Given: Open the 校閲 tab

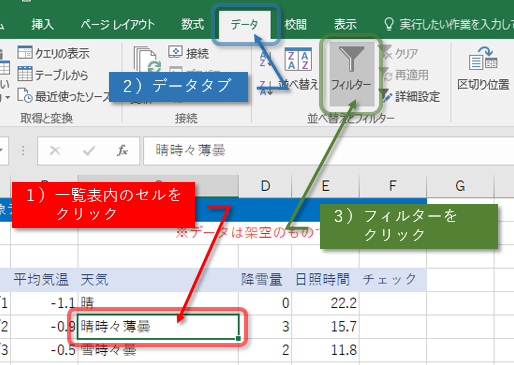Looking at the screenshot, I should [295, 24].
